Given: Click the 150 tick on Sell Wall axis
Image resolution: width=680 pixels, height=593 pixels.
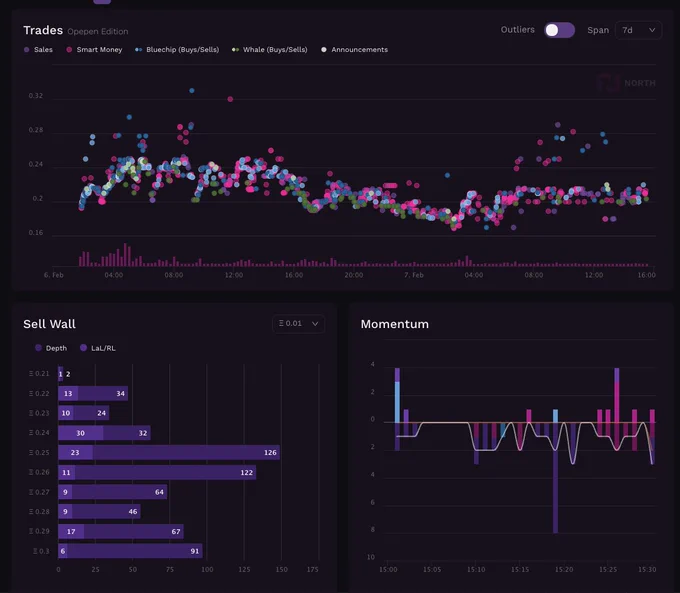Looking at the screenshot, I should (281, 570).
